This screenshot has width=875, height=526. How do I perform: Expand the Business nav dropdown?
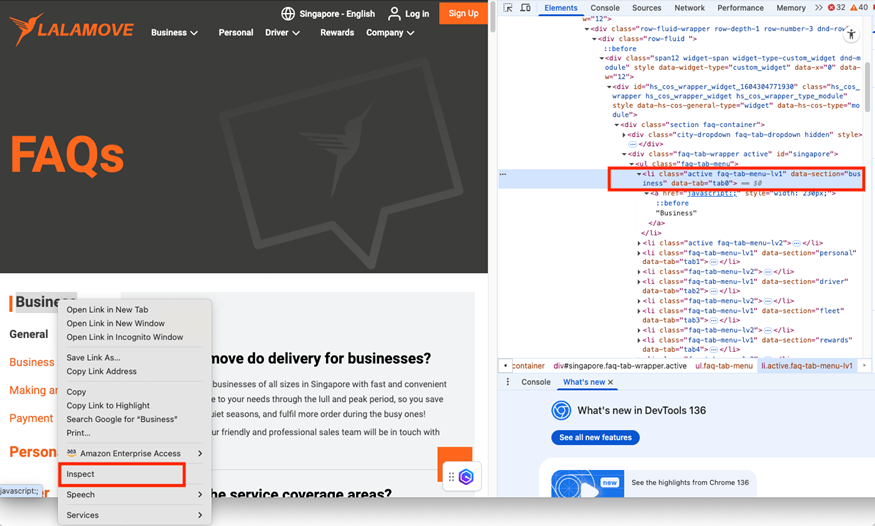point(174,32)
